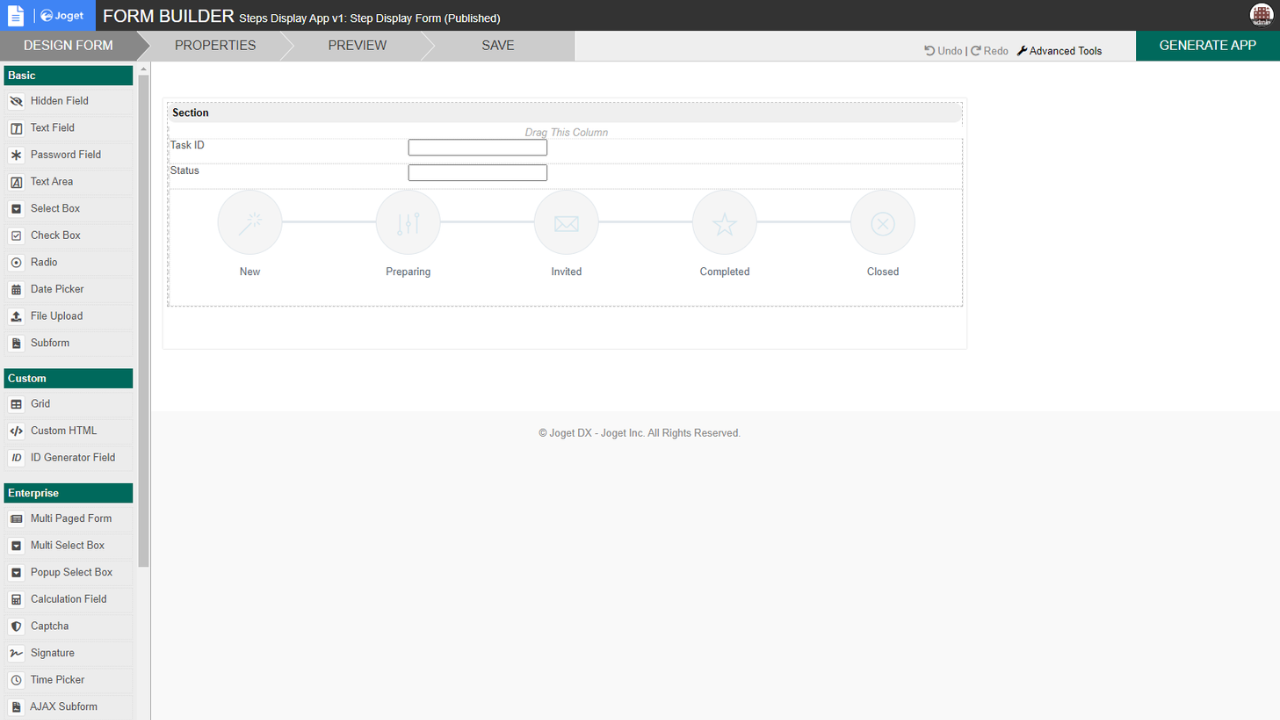
Task: Select the Radio palette element
Action: pyautogui.click(x=44, y=262)
